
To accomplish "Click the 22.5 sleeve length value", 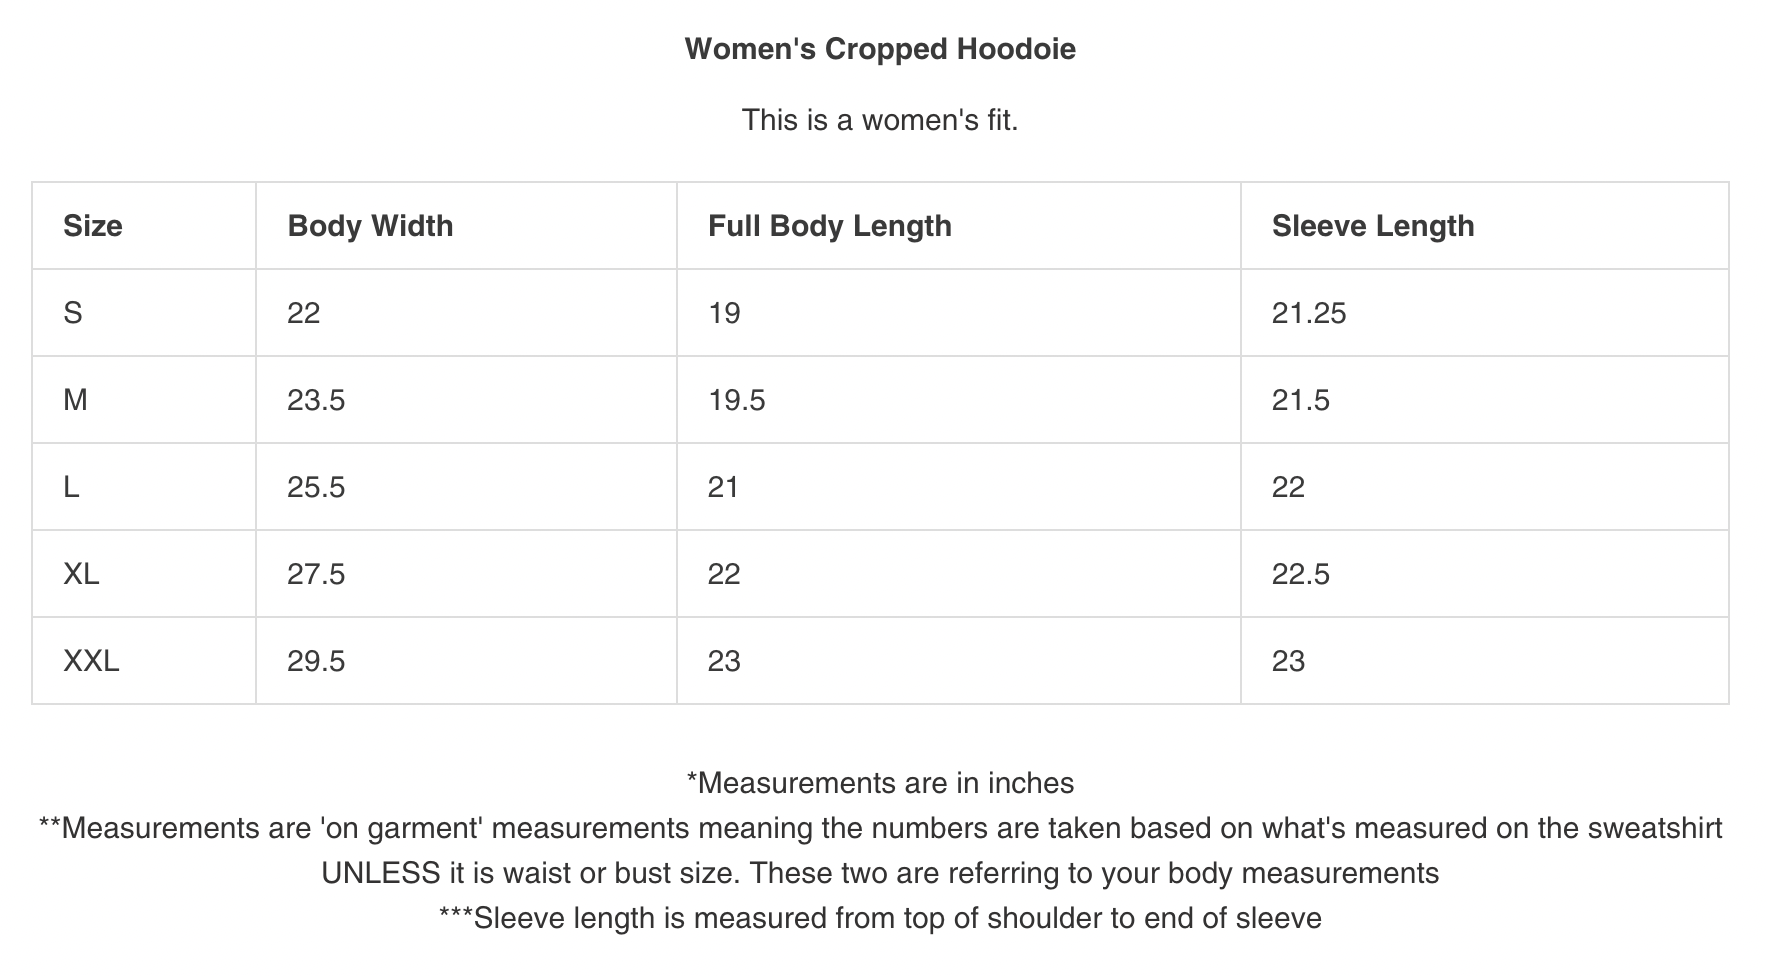I will [x=1301, y=574].
